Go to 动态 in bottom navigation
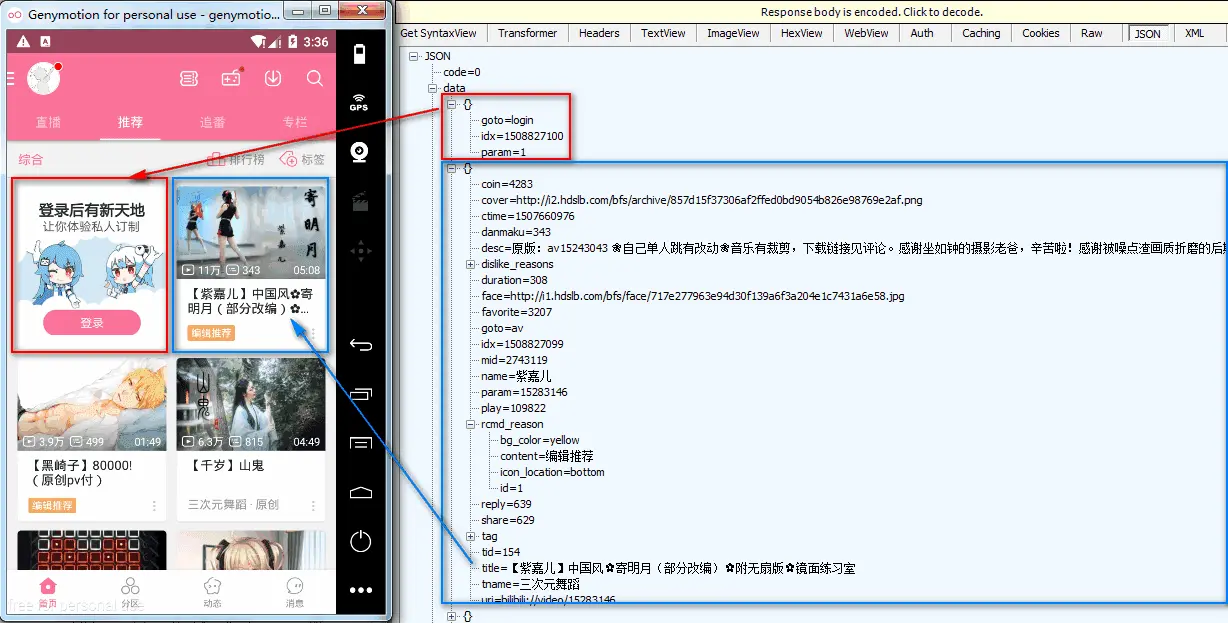The height and width of the screenshot is (623, 1228). click(x=212, y=591)
